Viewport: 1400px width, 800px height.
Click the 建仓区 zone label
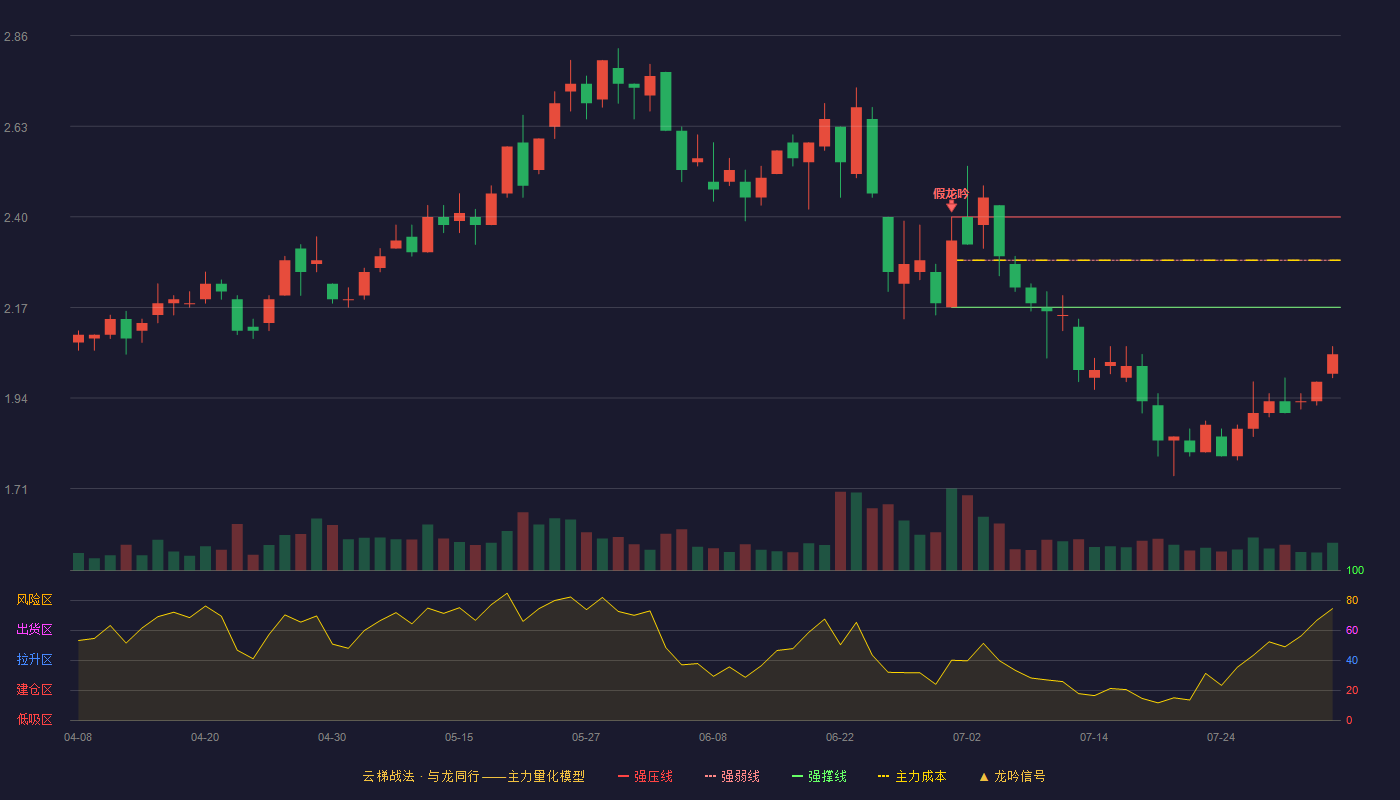tap(34, 690)
